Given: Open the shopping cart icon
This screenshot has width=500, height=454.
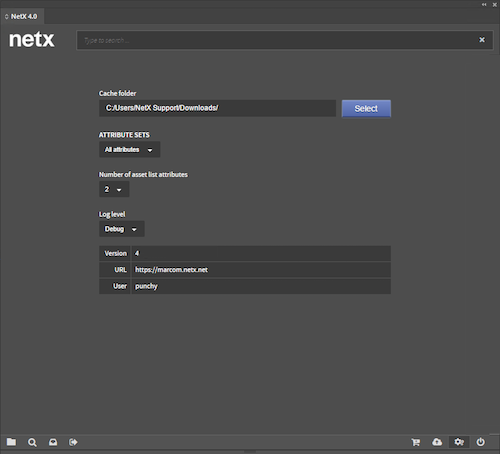Looking at the screenshot, I should tap(416, 442).
